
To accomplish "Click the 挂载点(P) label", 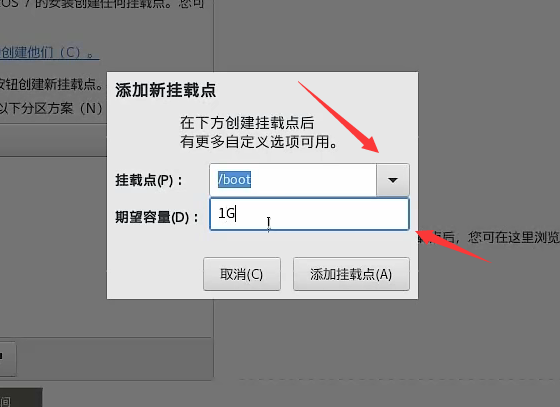I will click(x=149, y=180).
